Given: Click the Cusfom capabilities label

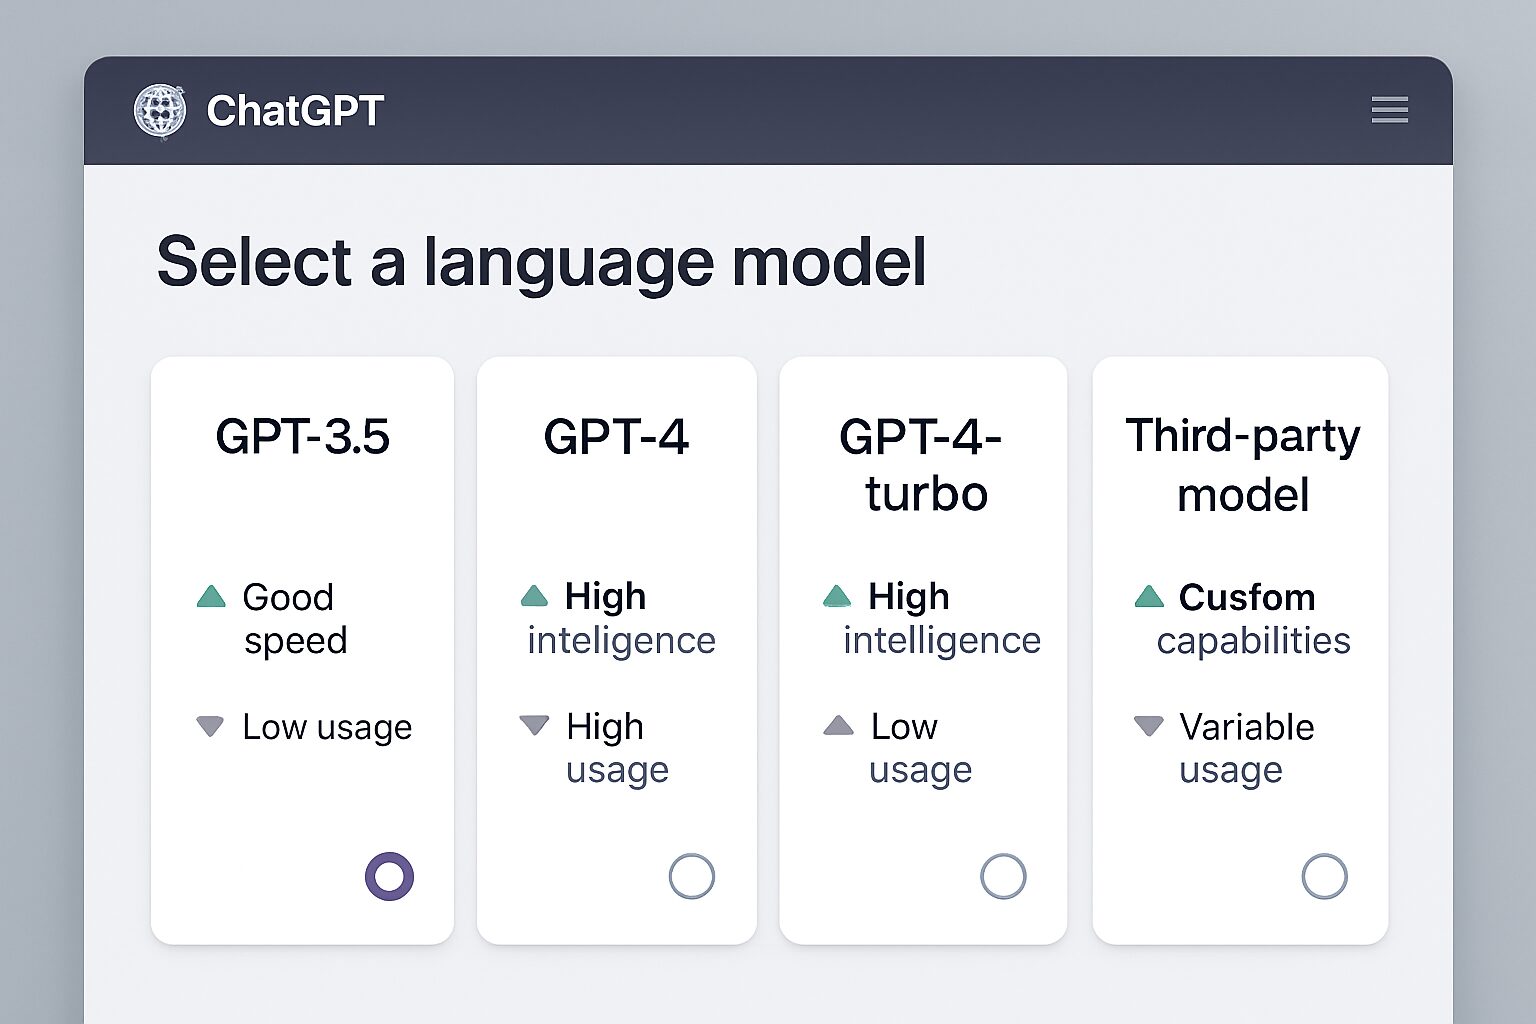Looking at the screenshot, I should pyautogui.click(x=1254, y=619).
